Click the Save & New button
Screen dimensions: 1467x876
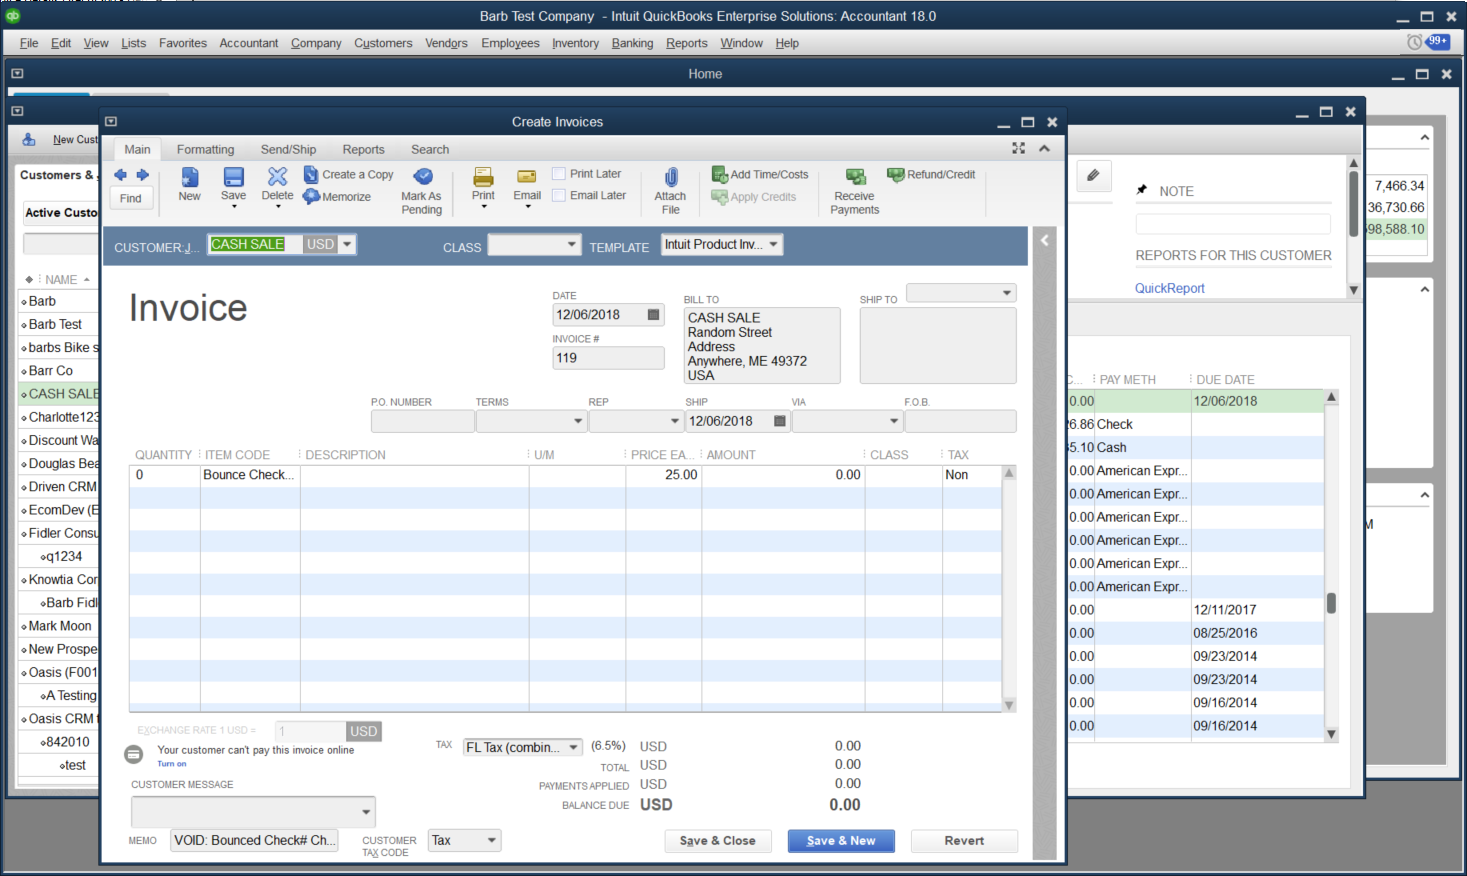pyautogui.click(x=841, y=841)
